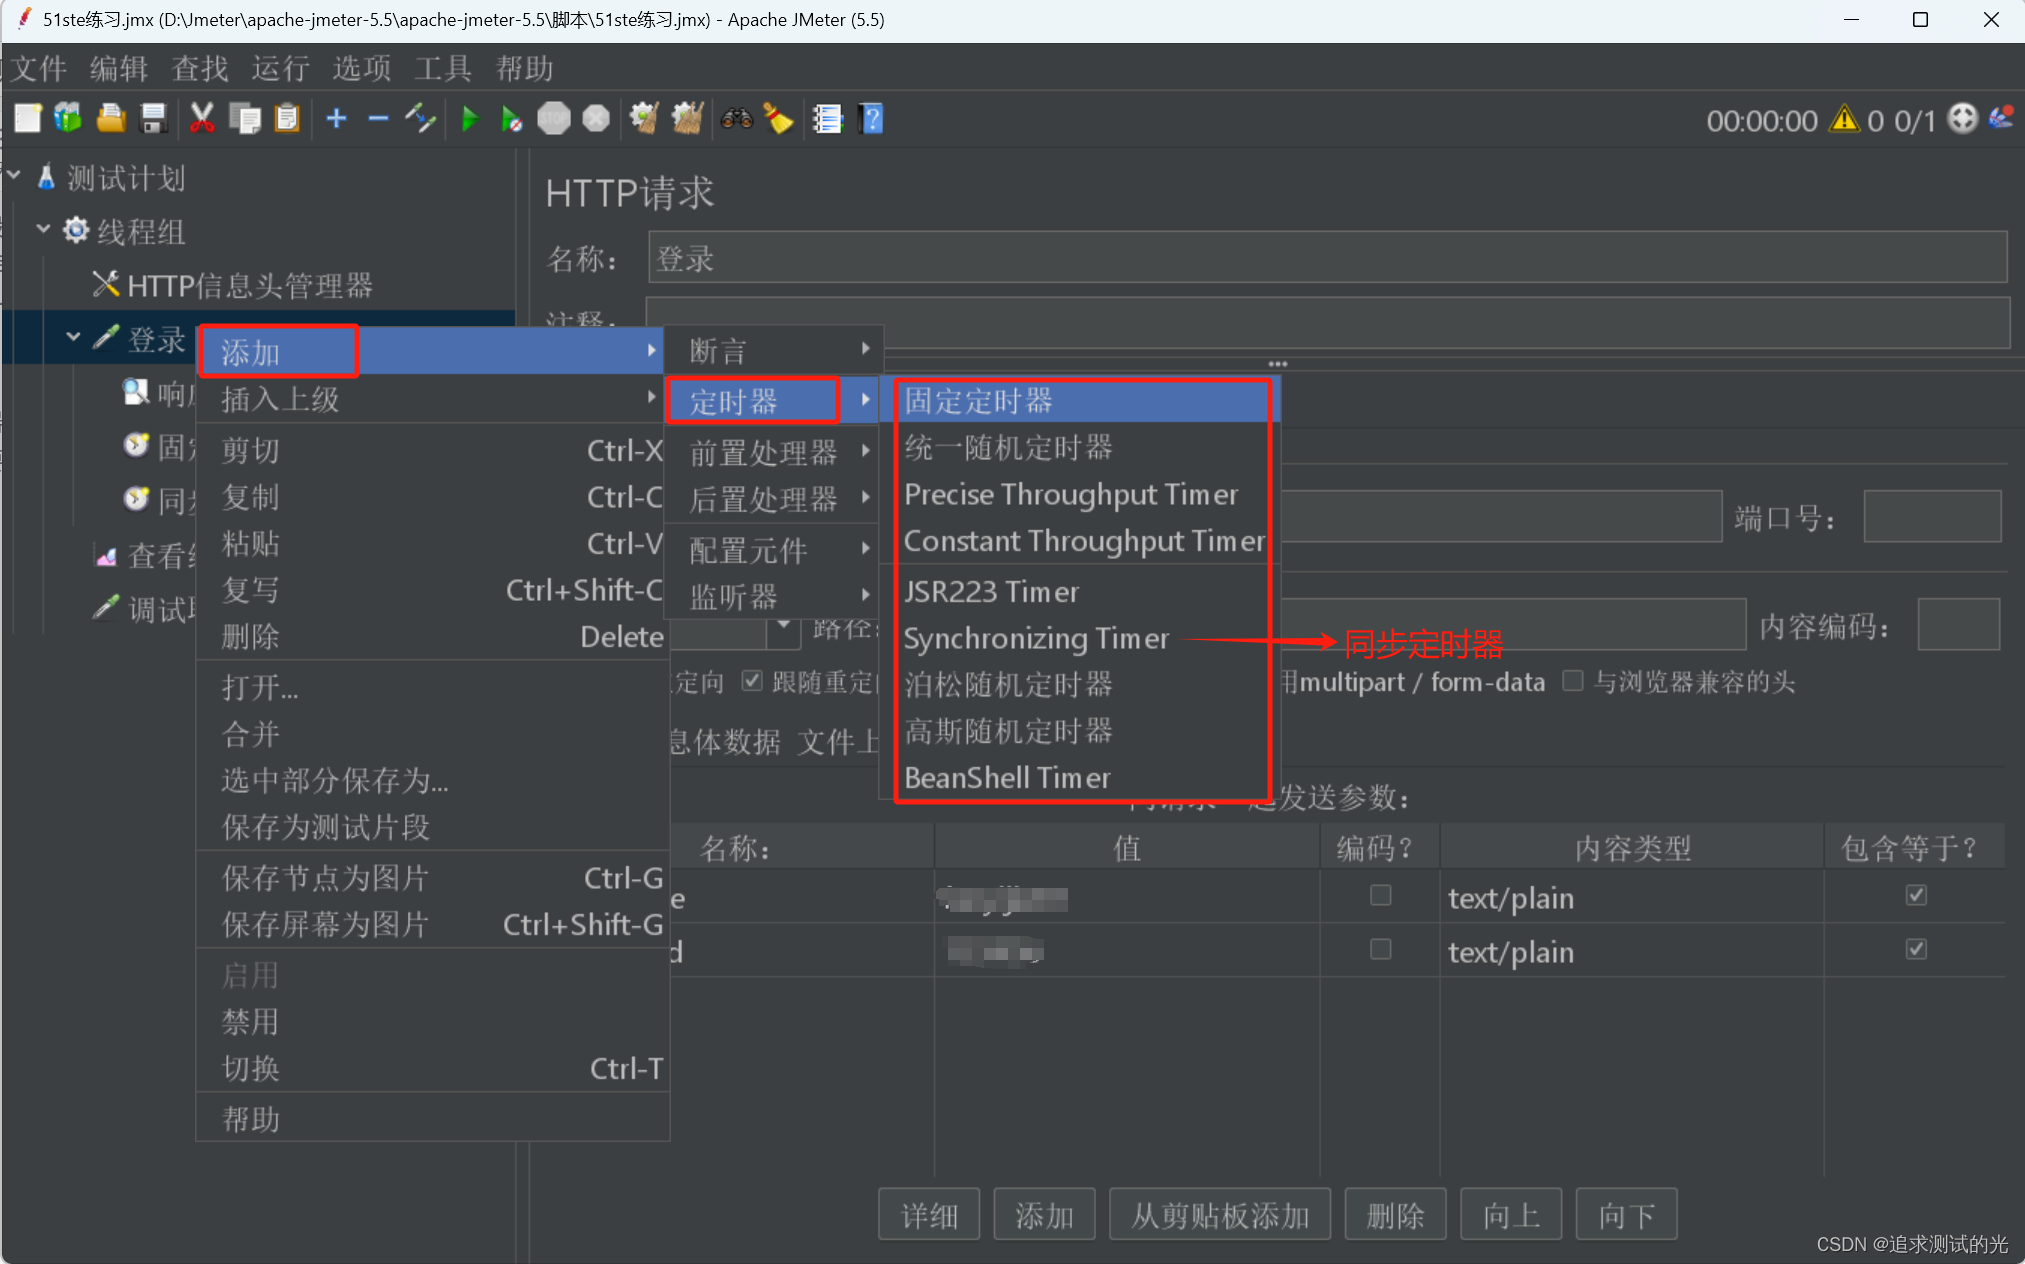This screenshot has width=2025, height=1264.
Task: Click the Stop test toolbar icon
Action: coord(553,119)
